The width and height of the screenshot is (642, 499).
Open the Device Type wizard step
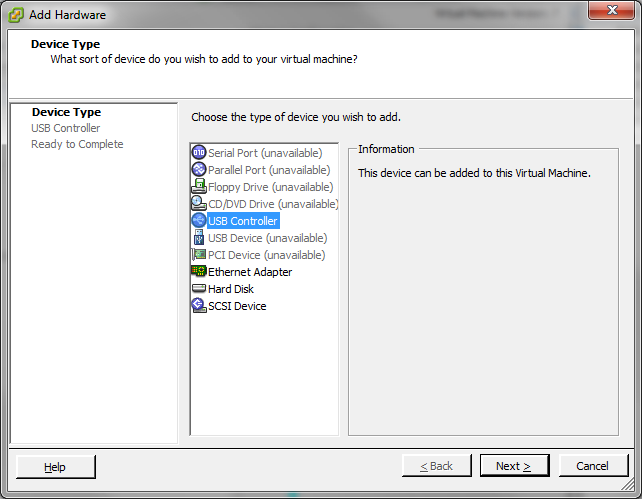66,112
